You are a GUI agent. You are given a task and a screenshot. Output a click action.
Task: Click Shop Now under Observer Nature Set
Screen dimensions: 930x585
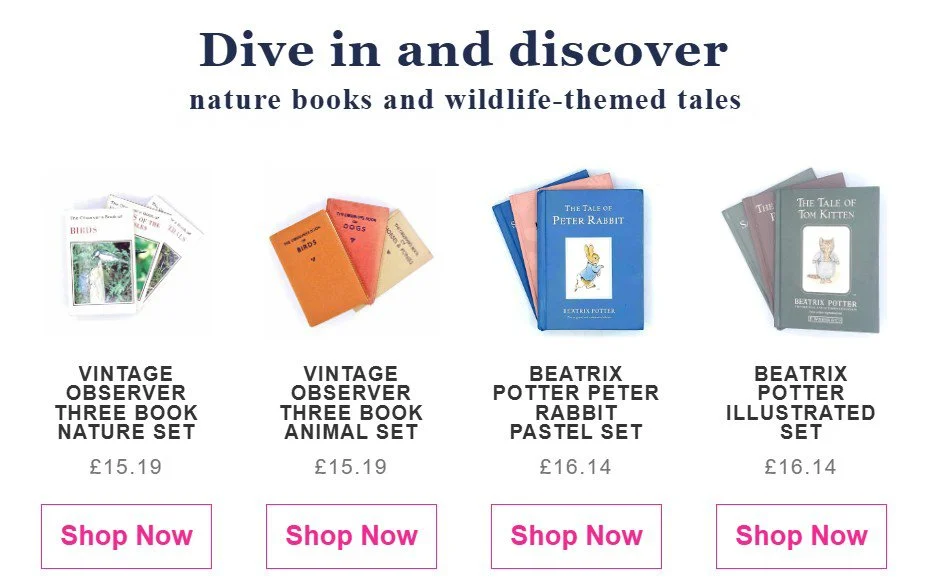(126, 536)
